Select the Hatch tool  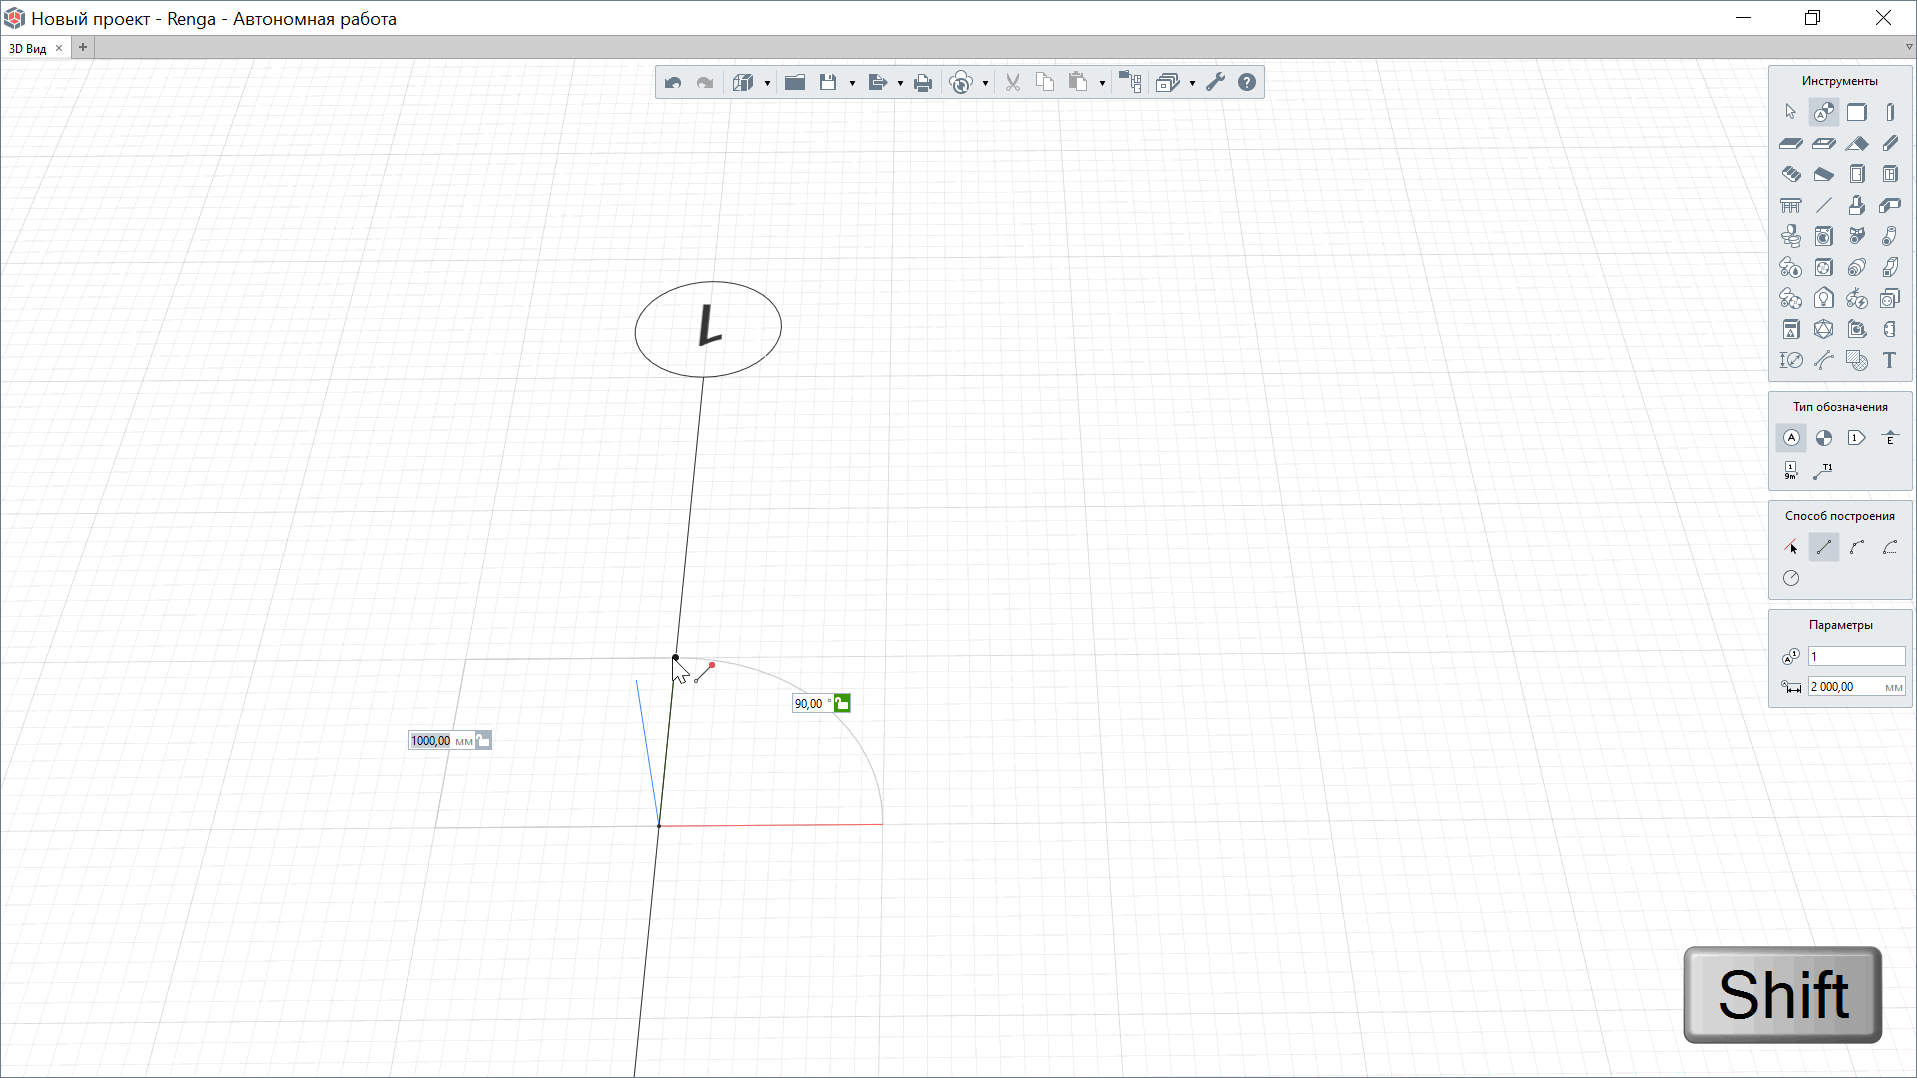click(1857, 360)
